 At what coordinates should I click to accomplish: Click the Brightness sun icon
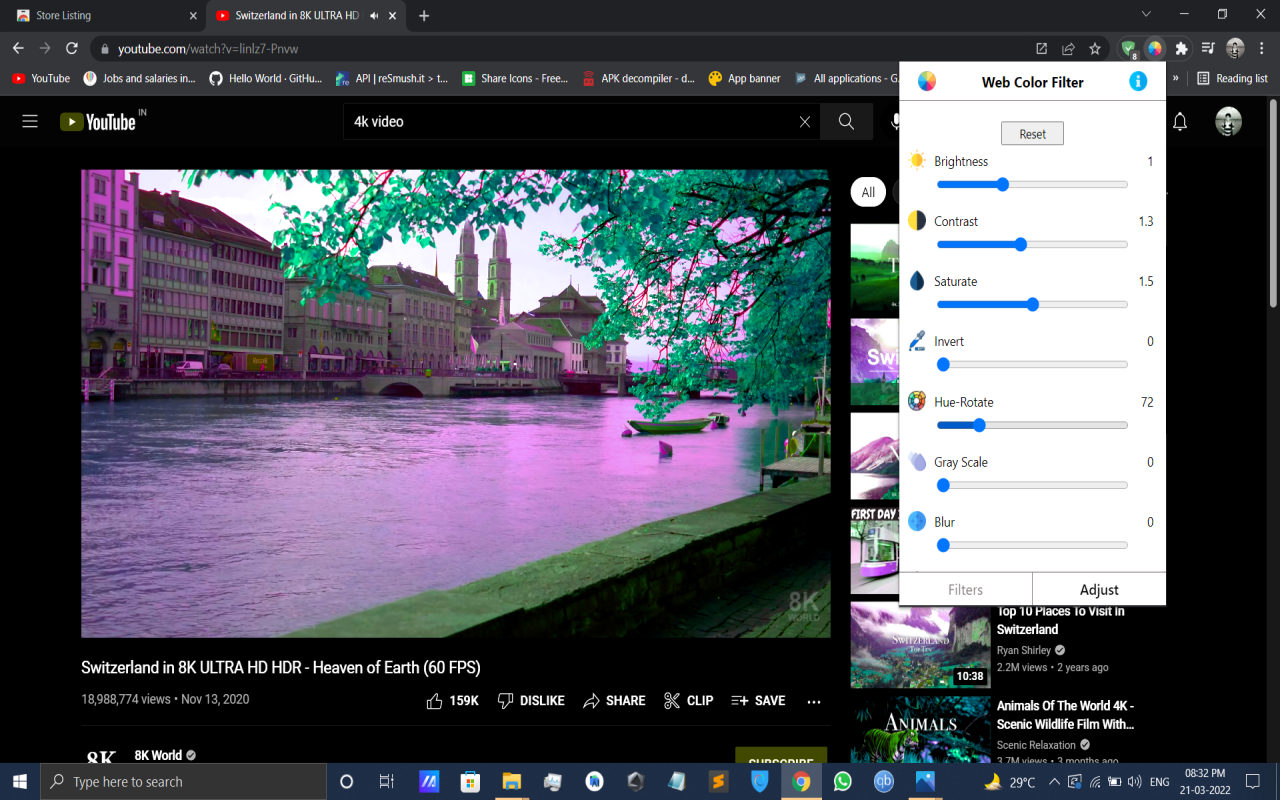tap(916, 160)
